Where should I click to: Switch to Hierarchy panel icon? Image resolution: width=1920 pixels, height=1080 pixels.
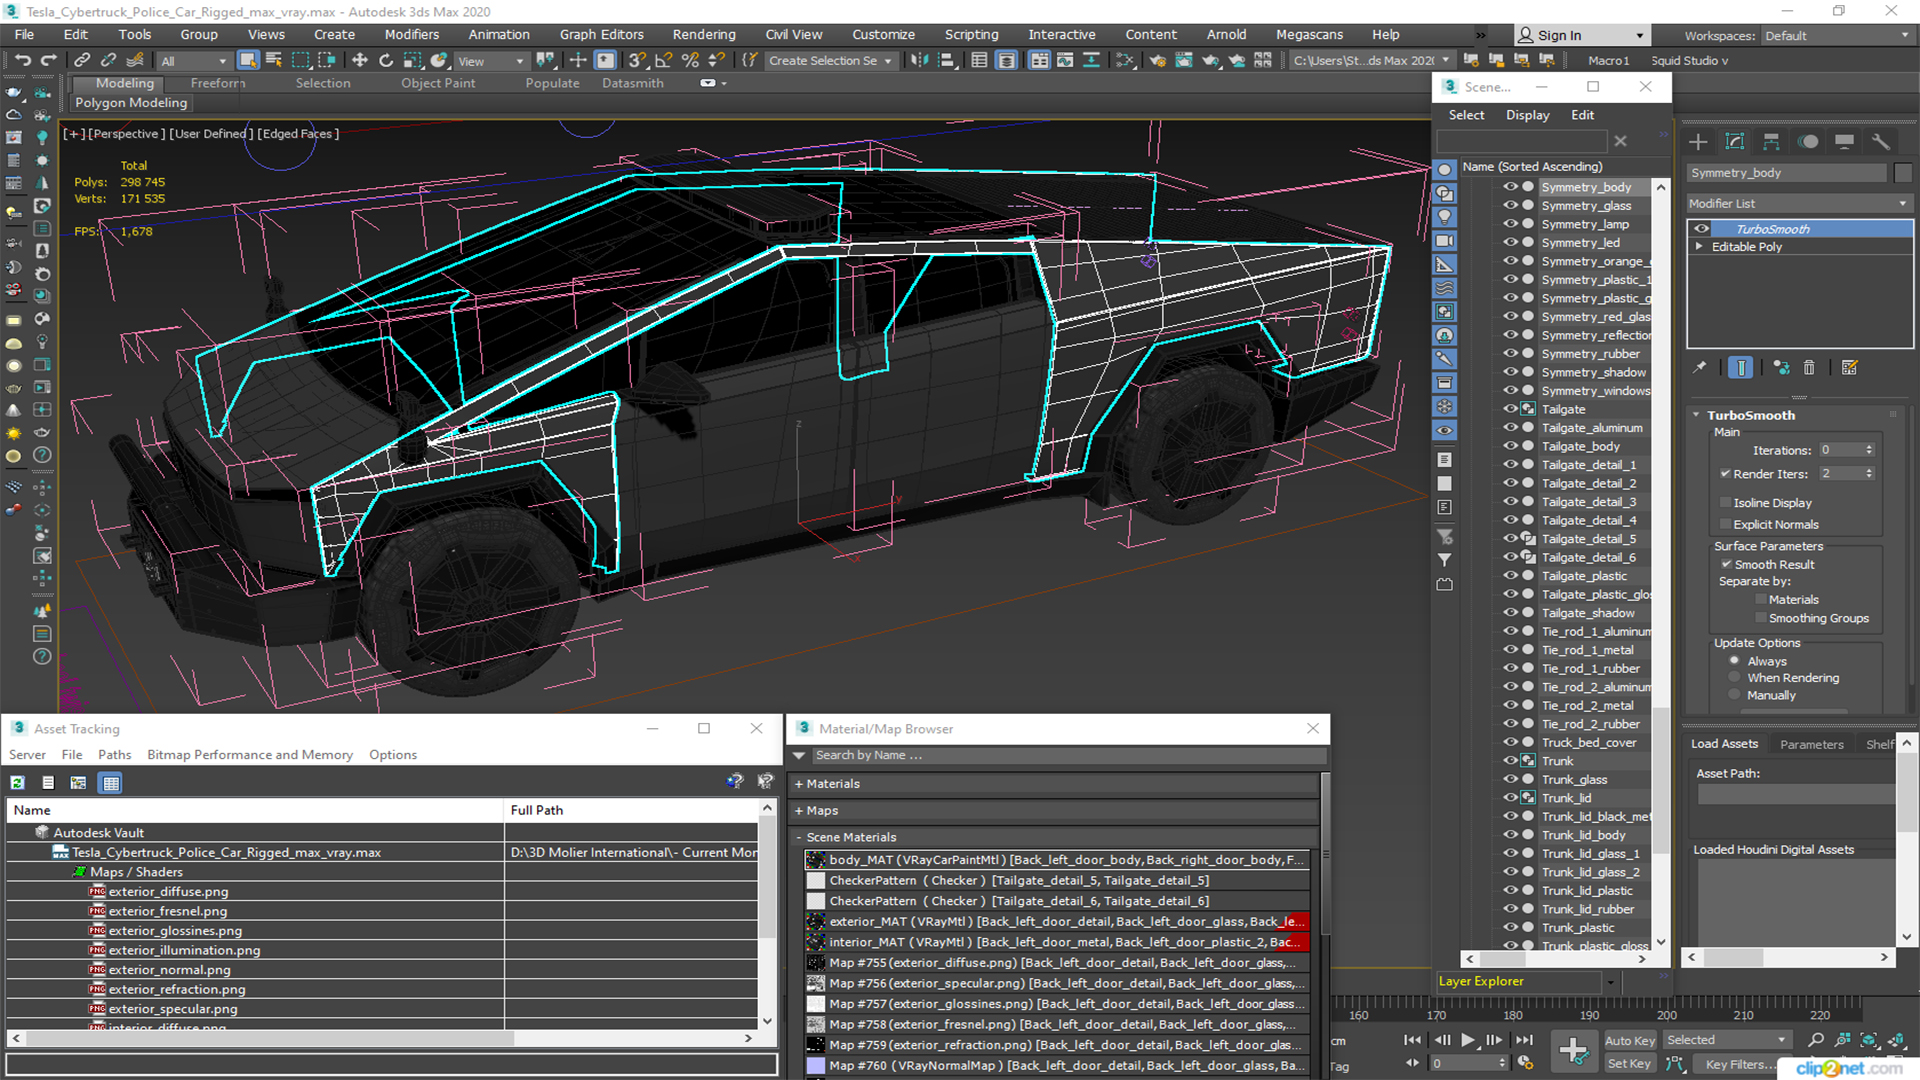click(1771, 141)
